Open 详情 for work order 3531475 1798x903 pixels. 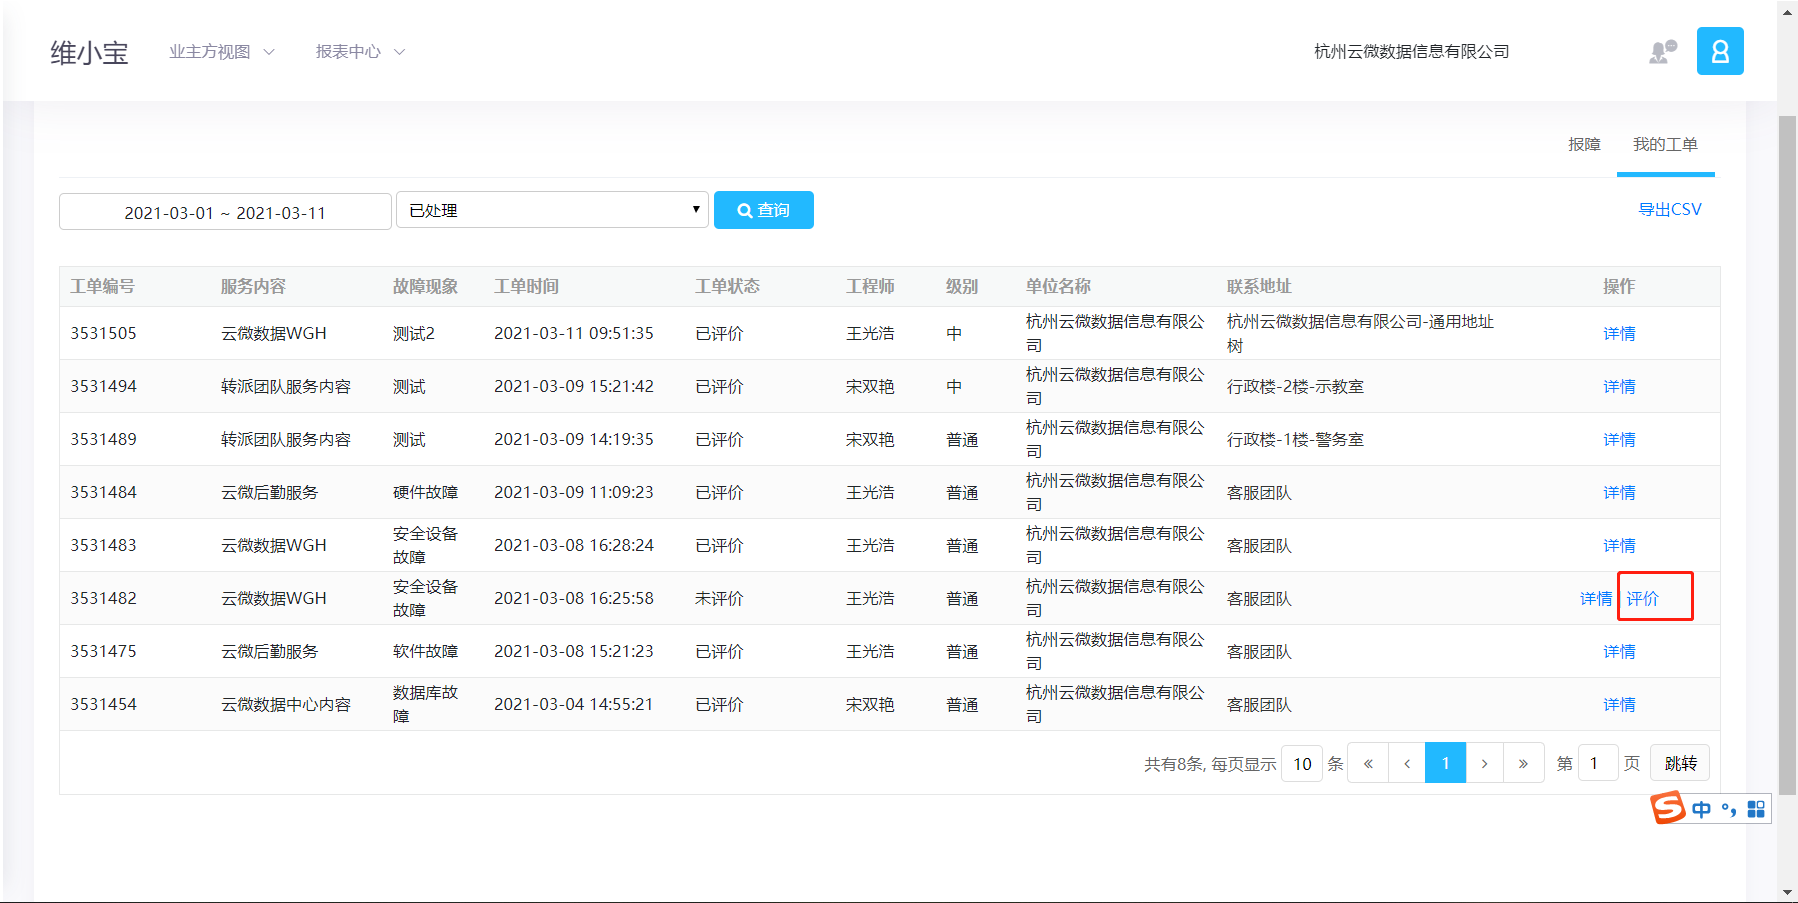click(x=1619, y=651)
